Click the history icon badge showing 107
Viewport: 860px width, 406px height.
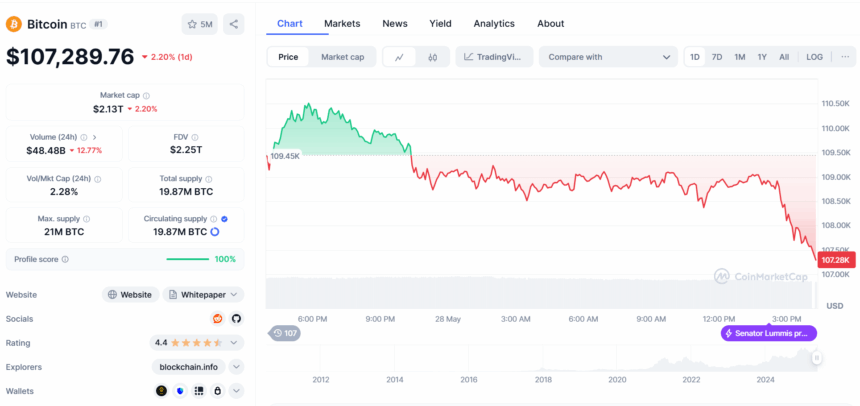tap(285, 333)
